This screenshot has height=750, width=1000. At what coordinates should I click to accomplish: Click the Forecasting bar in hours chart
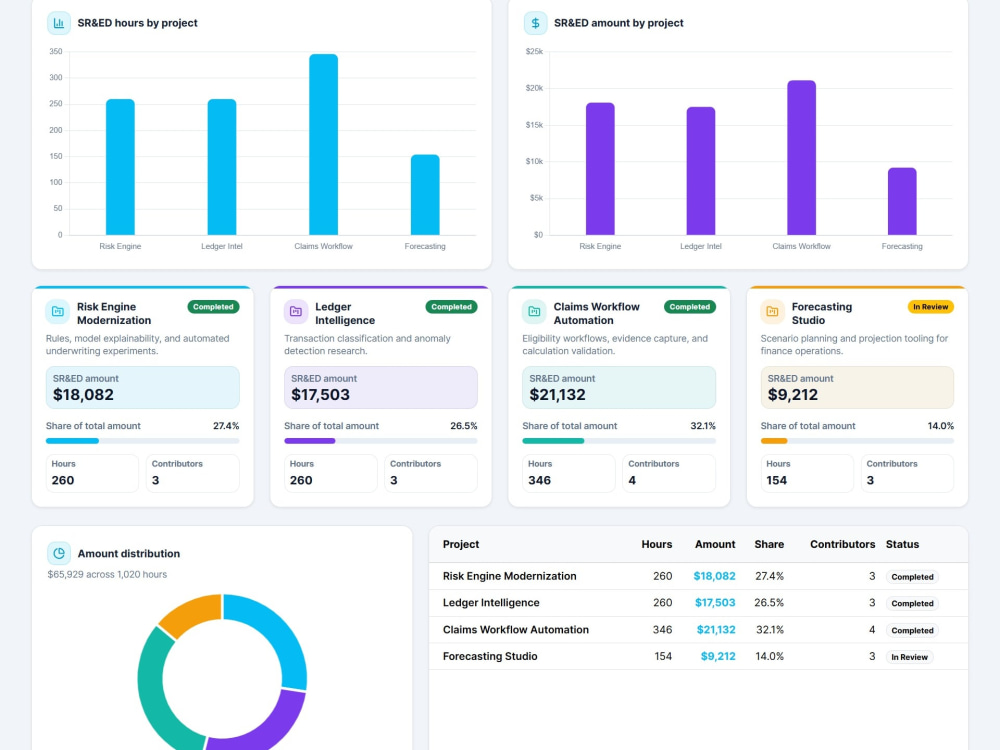(425, 195)
